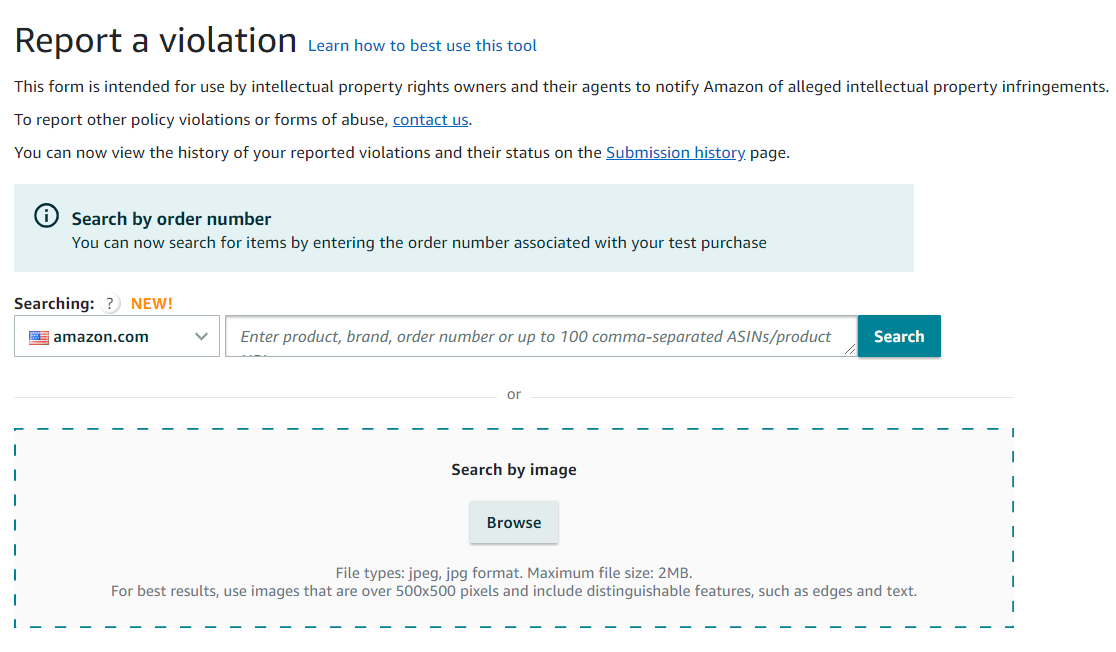Open the Submission history page link
Image resolution: width=1116 pixels, height=652 pixels.
[675, 152]
